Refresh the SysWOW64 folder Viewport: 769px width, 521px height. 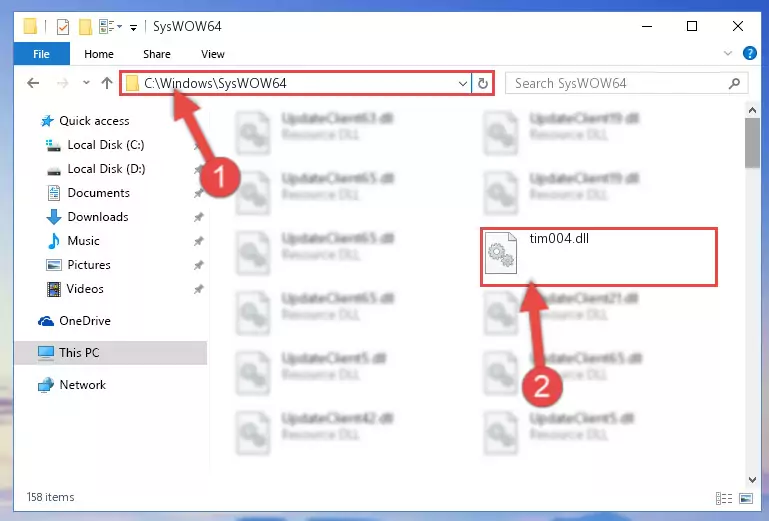[x=483, y=83]
